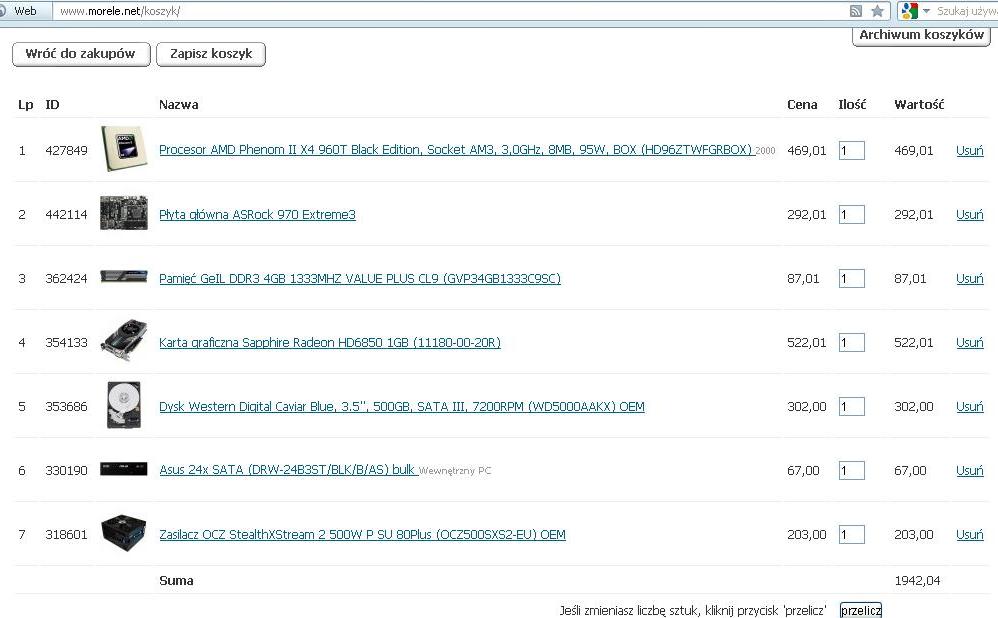998x618 pixels.
Task: Click quantity field for Procesor AMD Phenom
Action: point(852,151)
